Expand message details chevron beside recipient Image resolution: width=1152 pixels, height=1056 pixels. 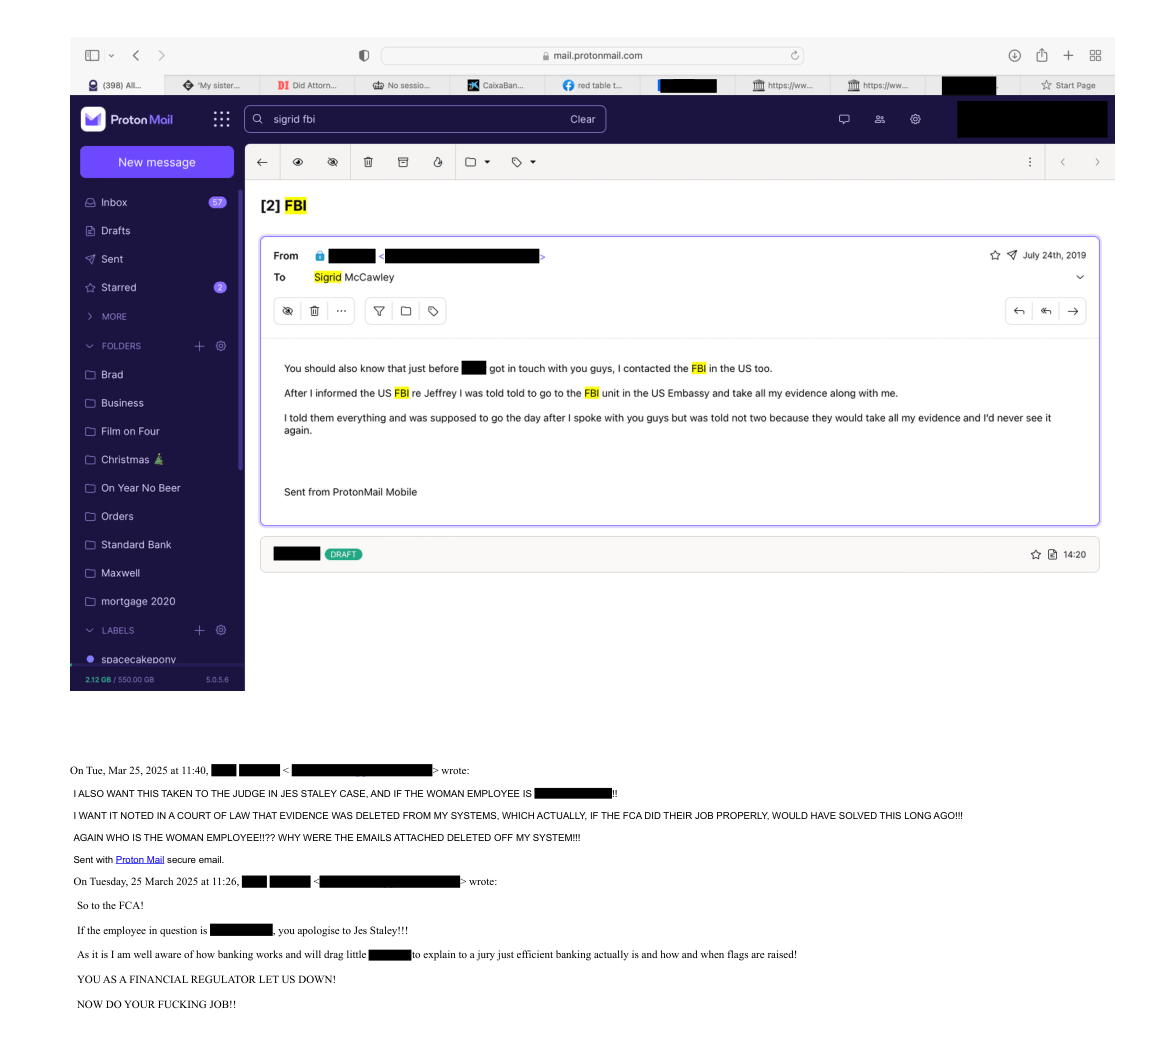[1080, 278]
